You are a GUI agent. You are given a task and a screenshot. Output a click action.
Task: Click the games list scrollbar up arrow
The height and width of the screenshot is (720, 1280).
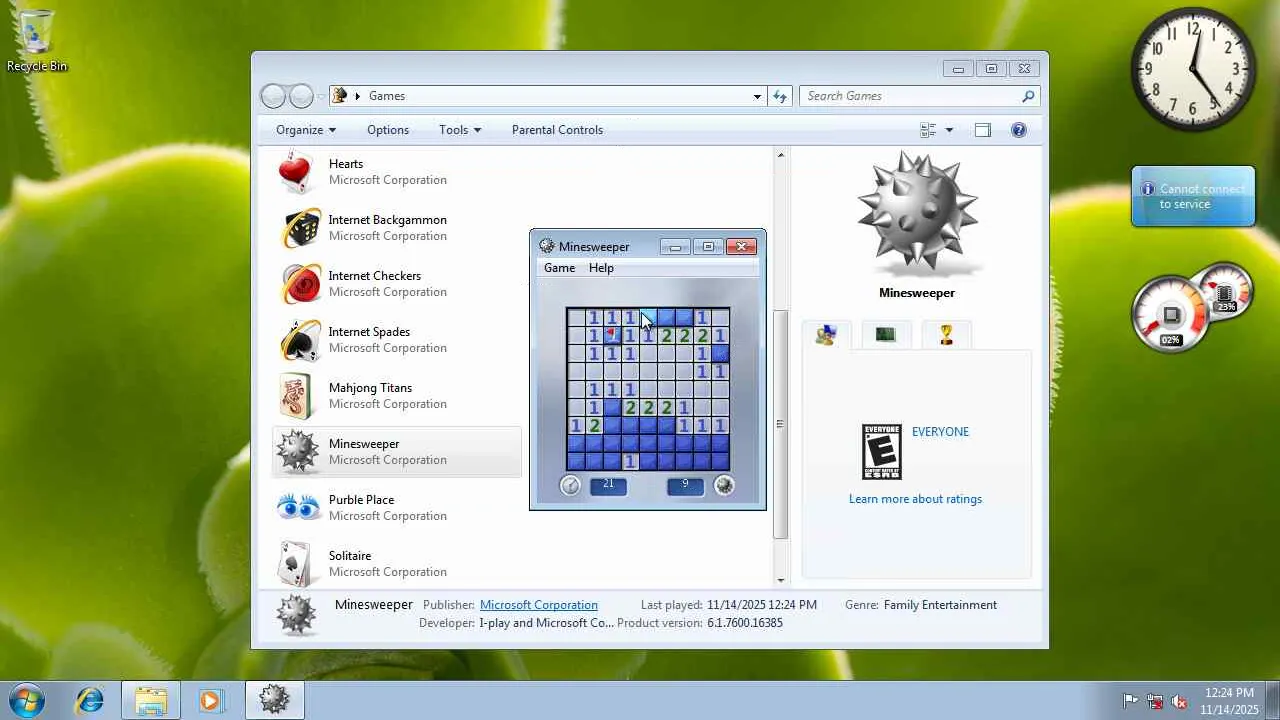pos(781,155)
